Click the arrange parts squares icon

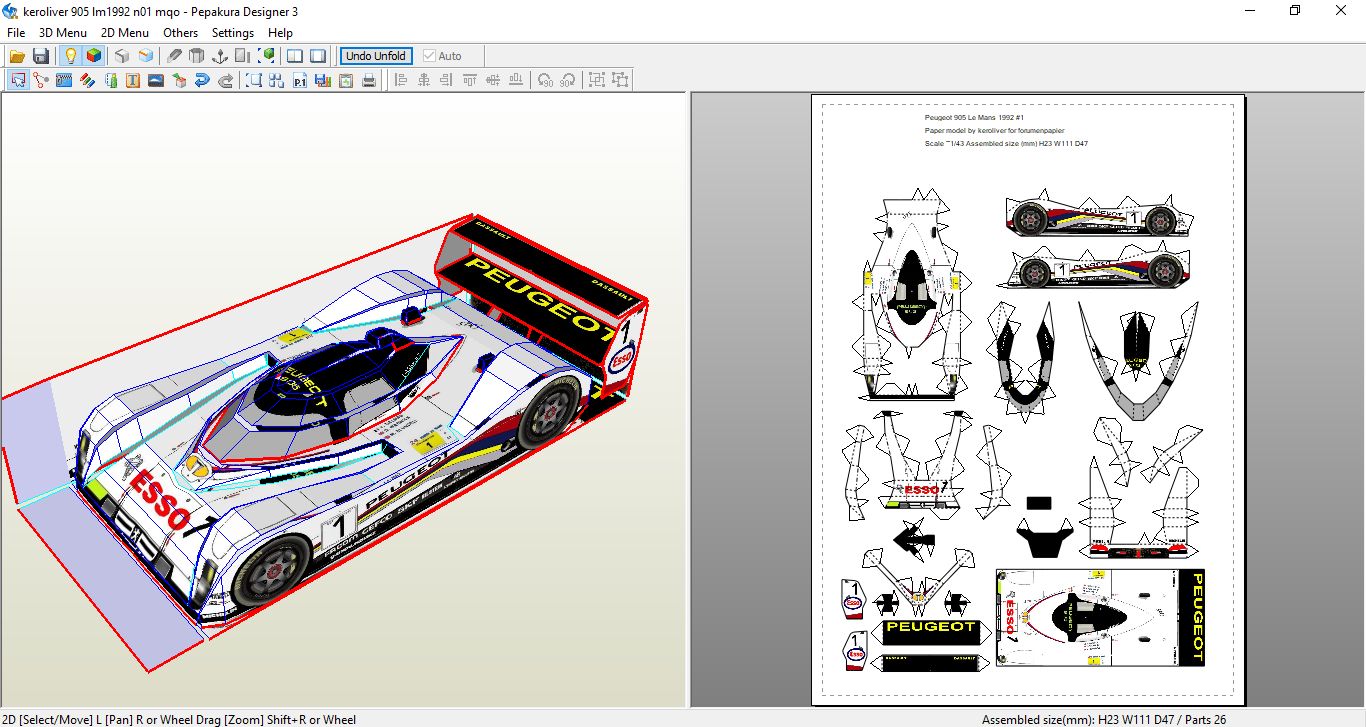pyautogui.click(x=277, y=80)
